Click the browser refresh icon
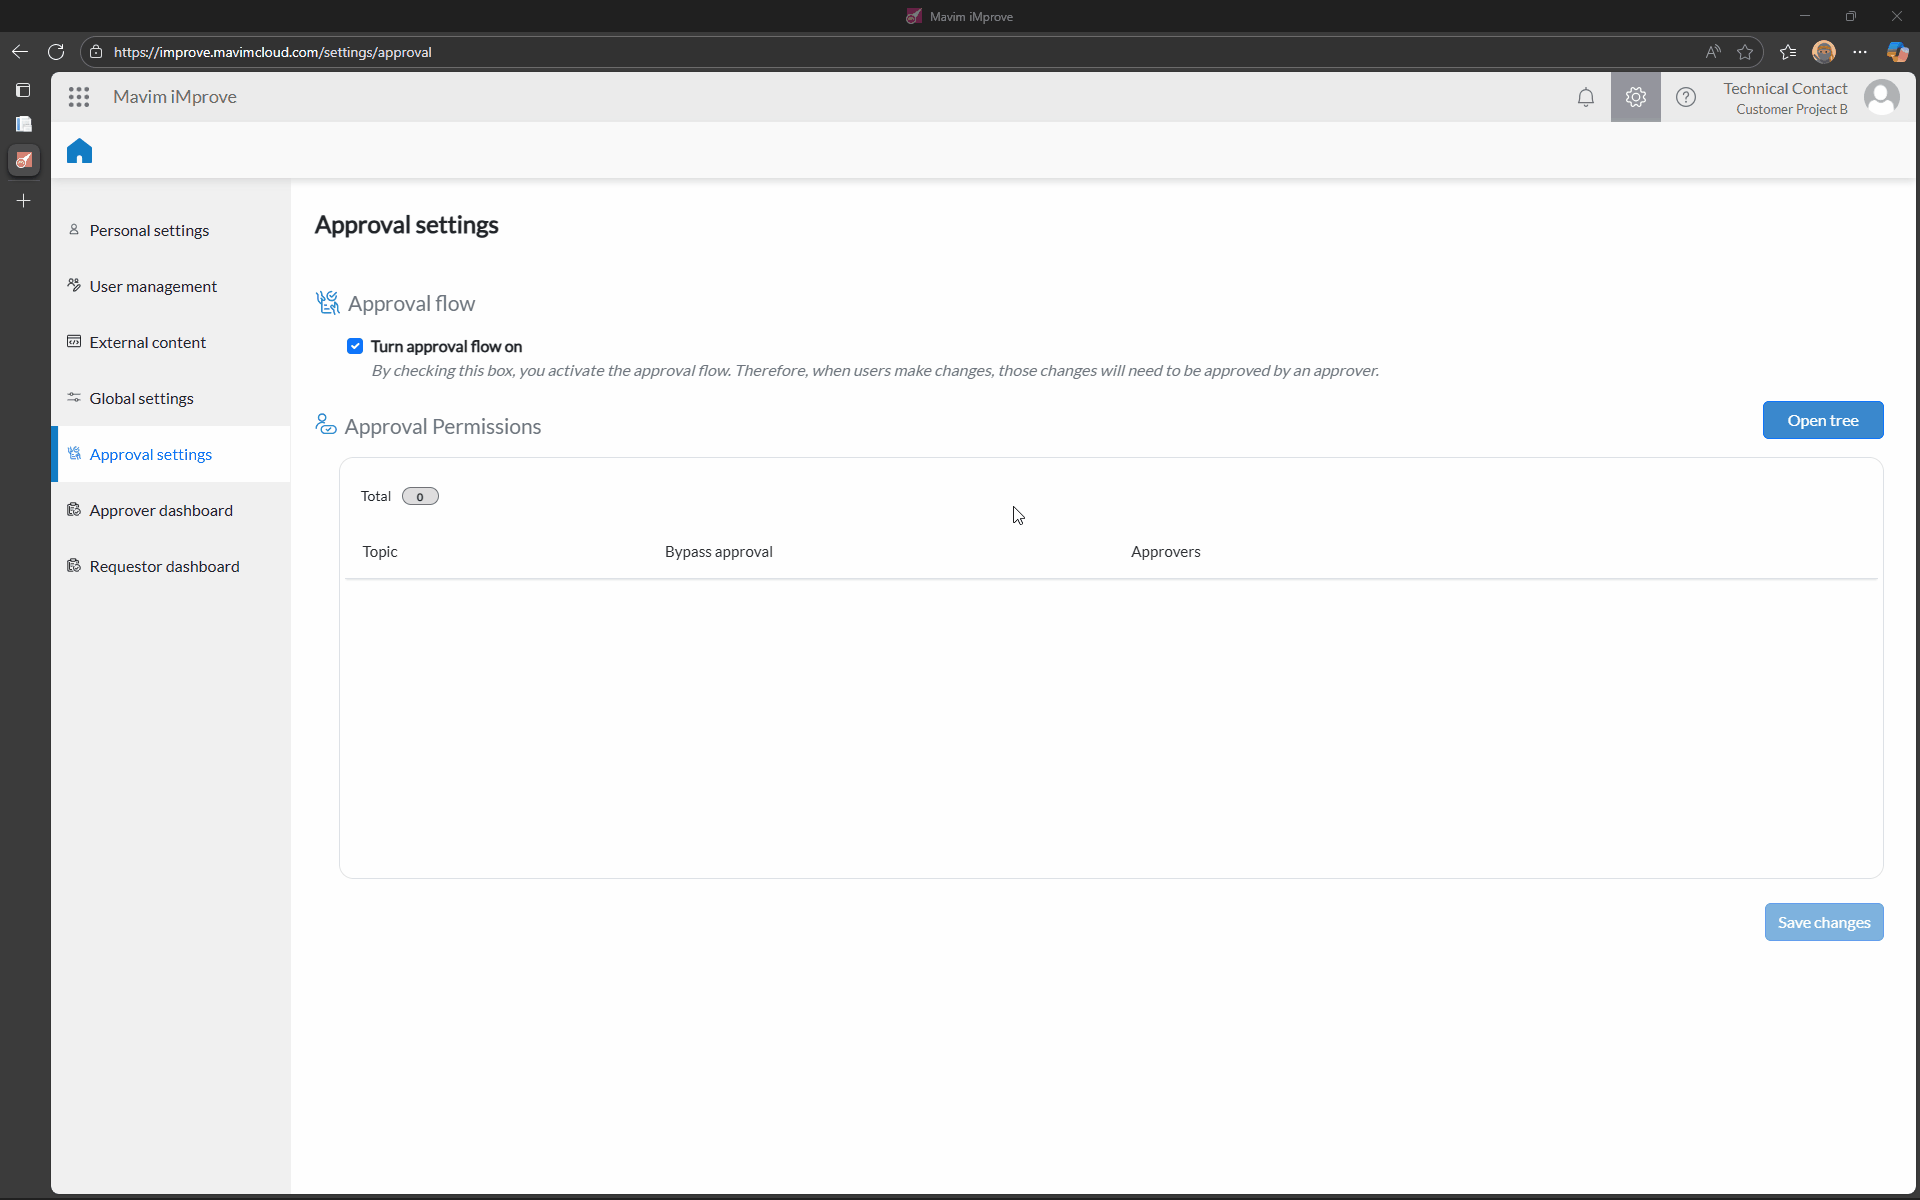 point(56,52)
